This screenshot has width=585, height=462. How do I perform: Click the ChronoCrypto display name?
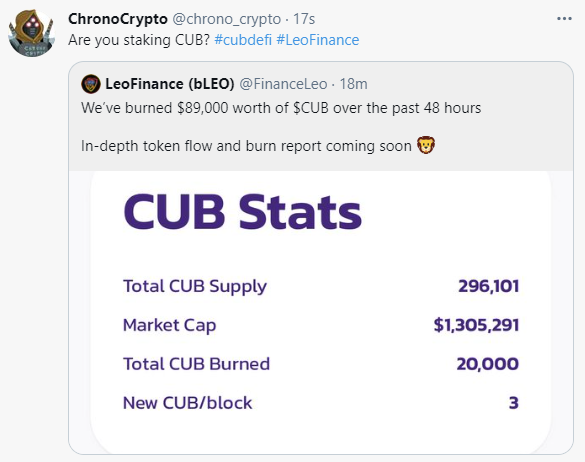(x=118, y=19)
